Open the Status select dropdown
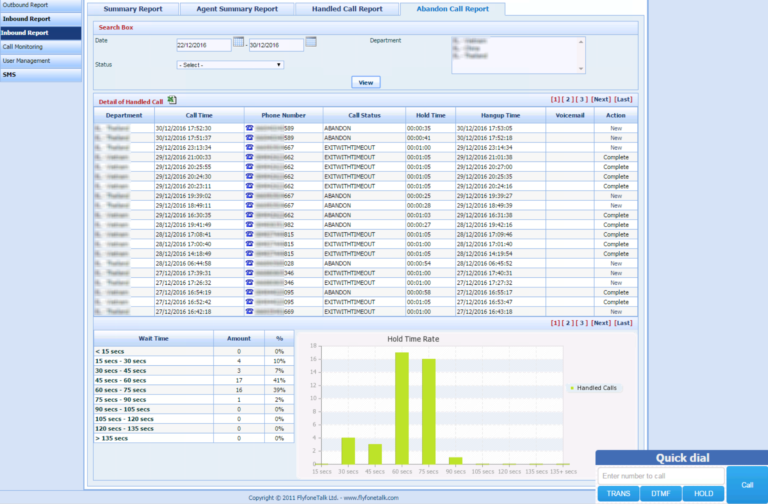Image resolution: width=768 pixels, height=504 pixels. (230, 65)
